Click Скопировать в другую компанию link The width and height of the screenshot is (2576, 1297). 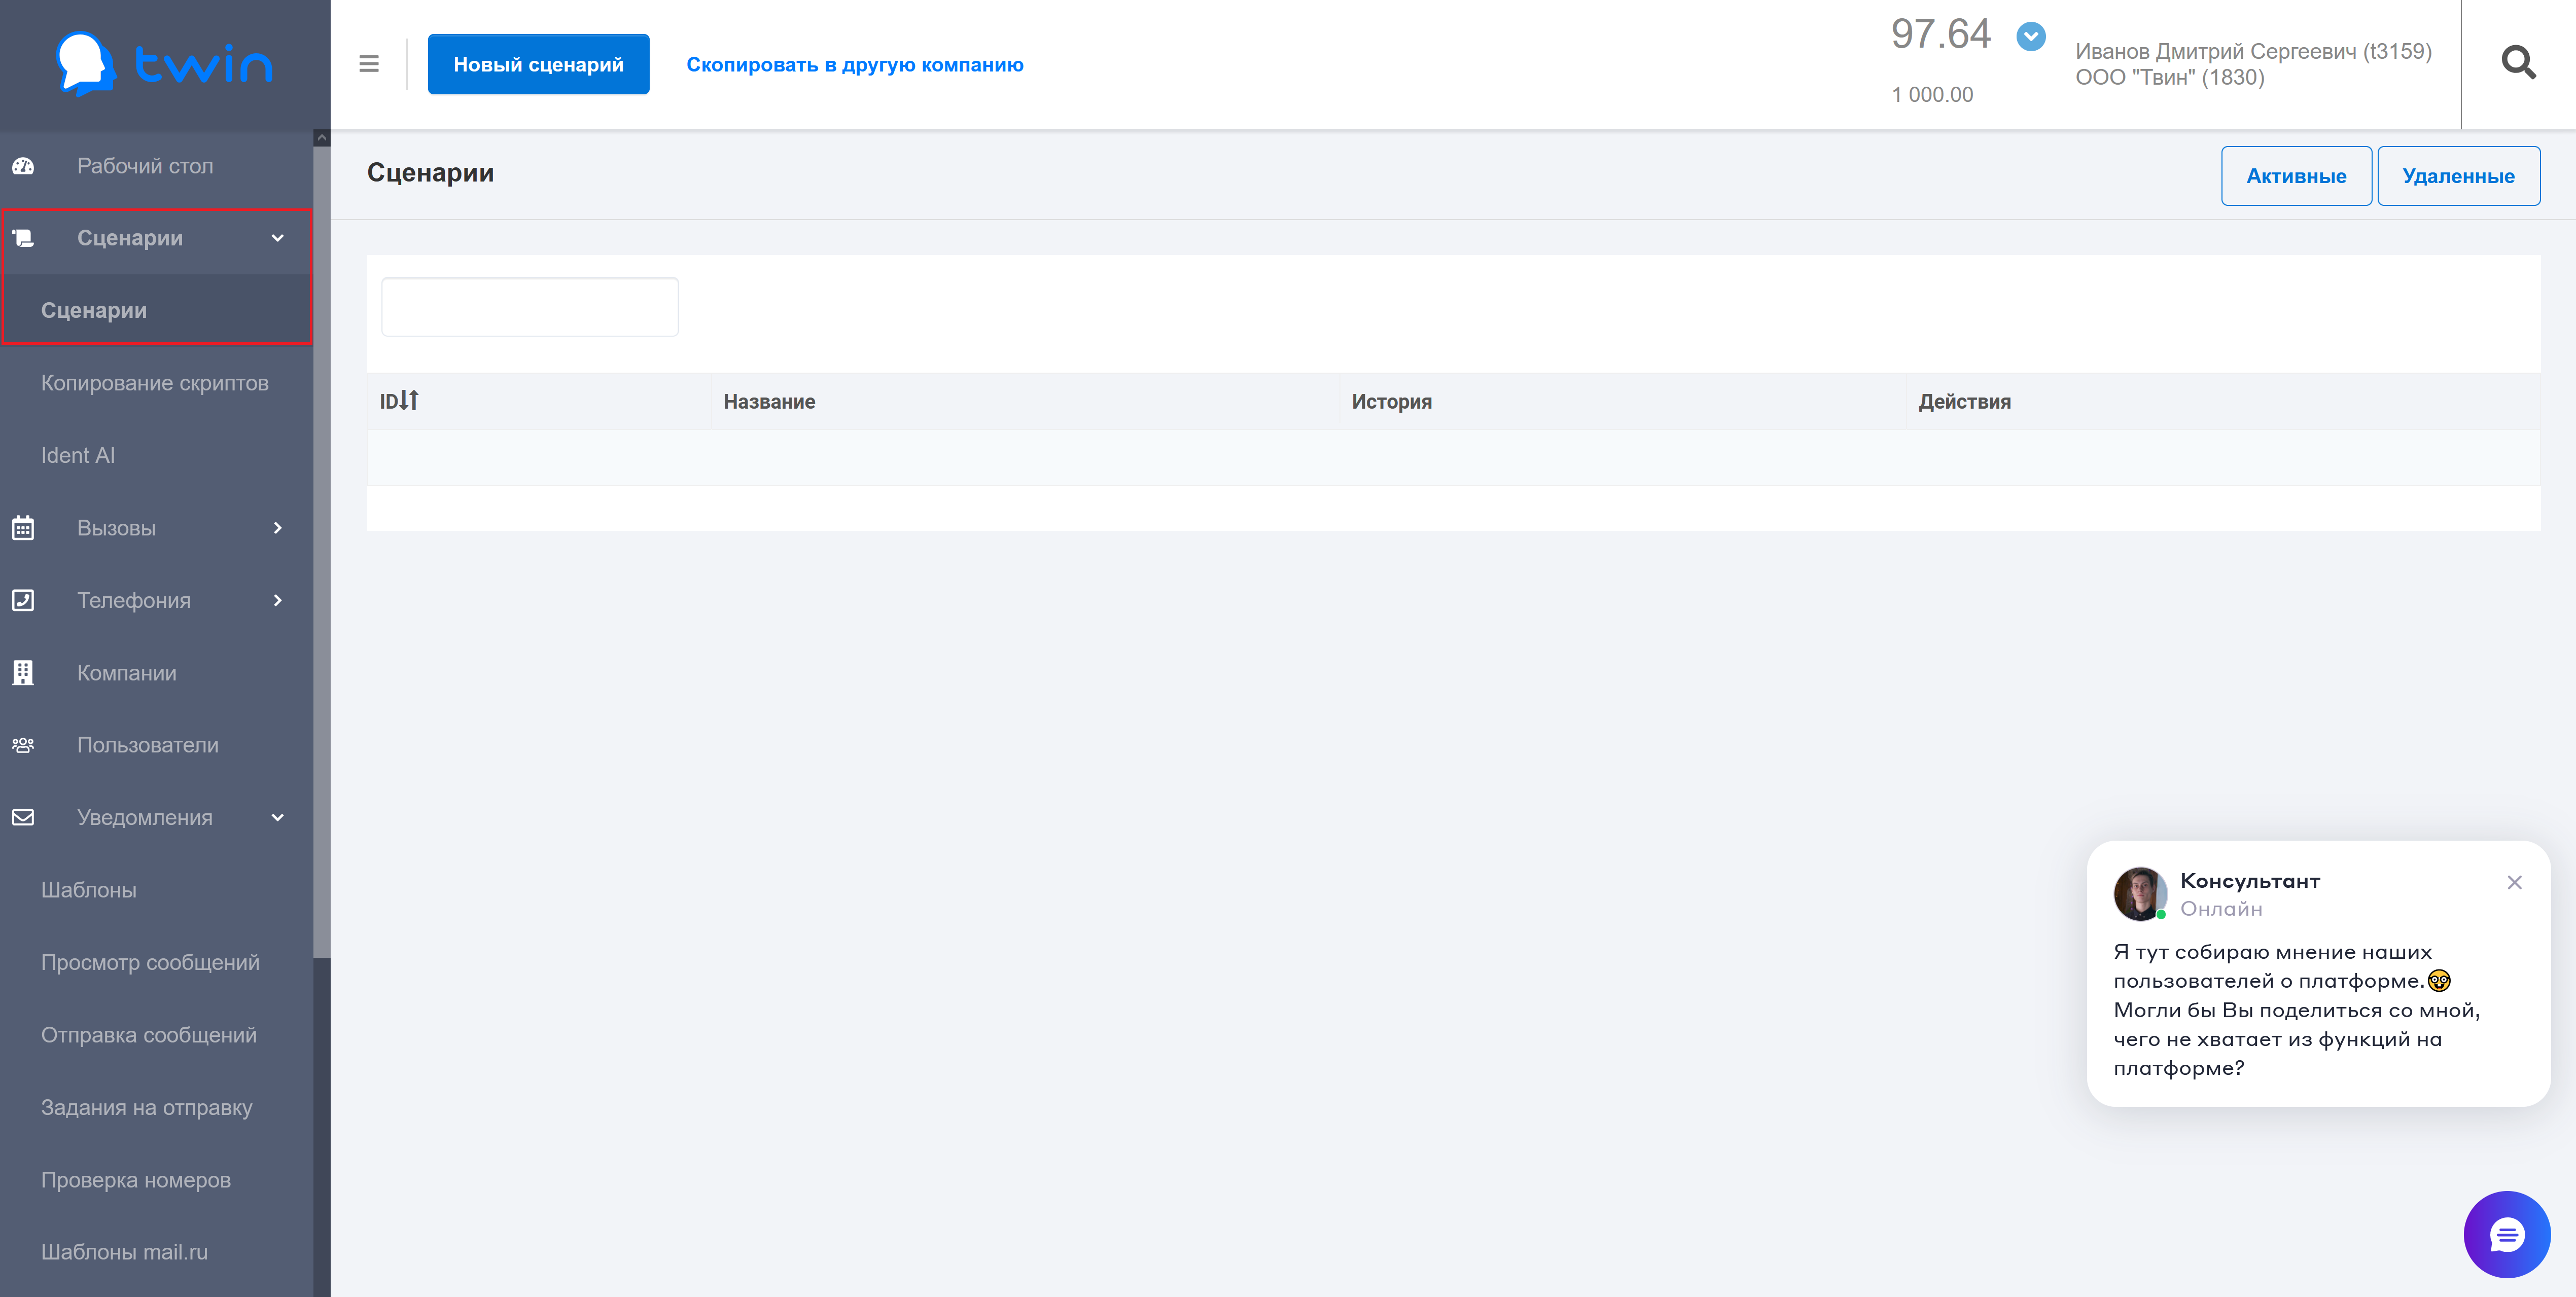855,64
